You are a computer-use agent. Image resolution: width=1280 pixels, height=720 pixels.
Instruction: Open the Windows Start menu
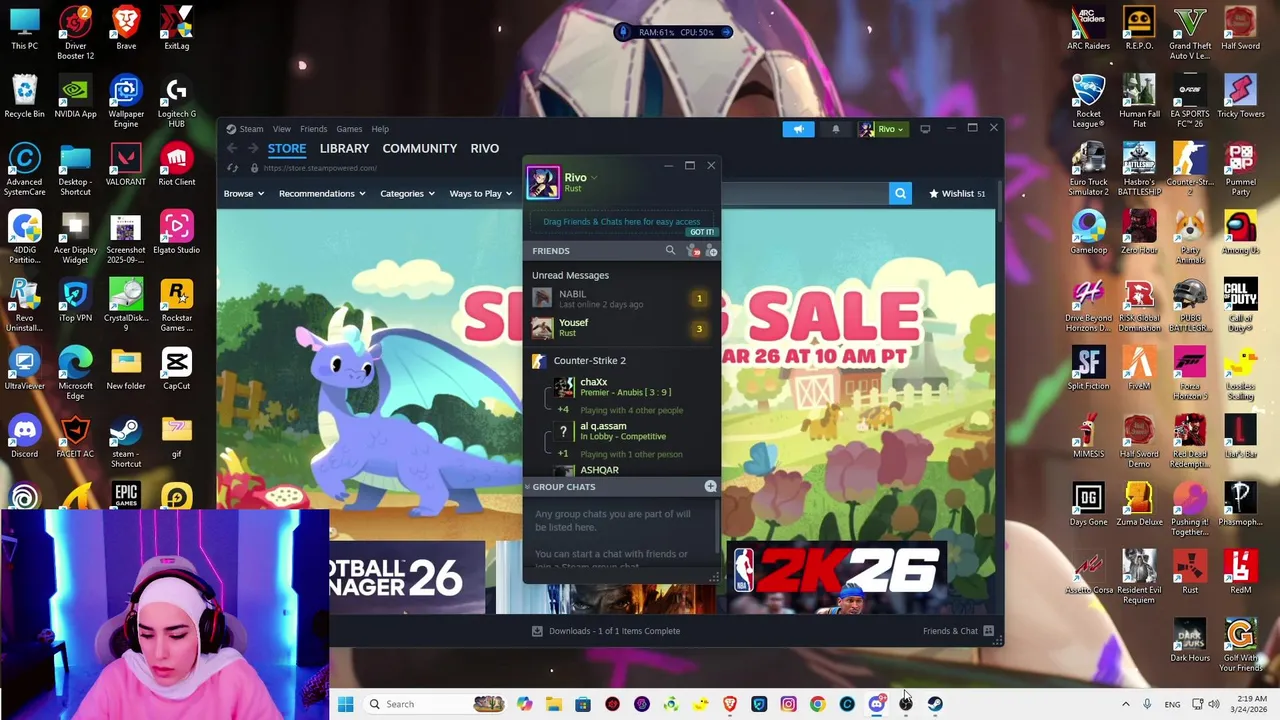click(345, 704)
